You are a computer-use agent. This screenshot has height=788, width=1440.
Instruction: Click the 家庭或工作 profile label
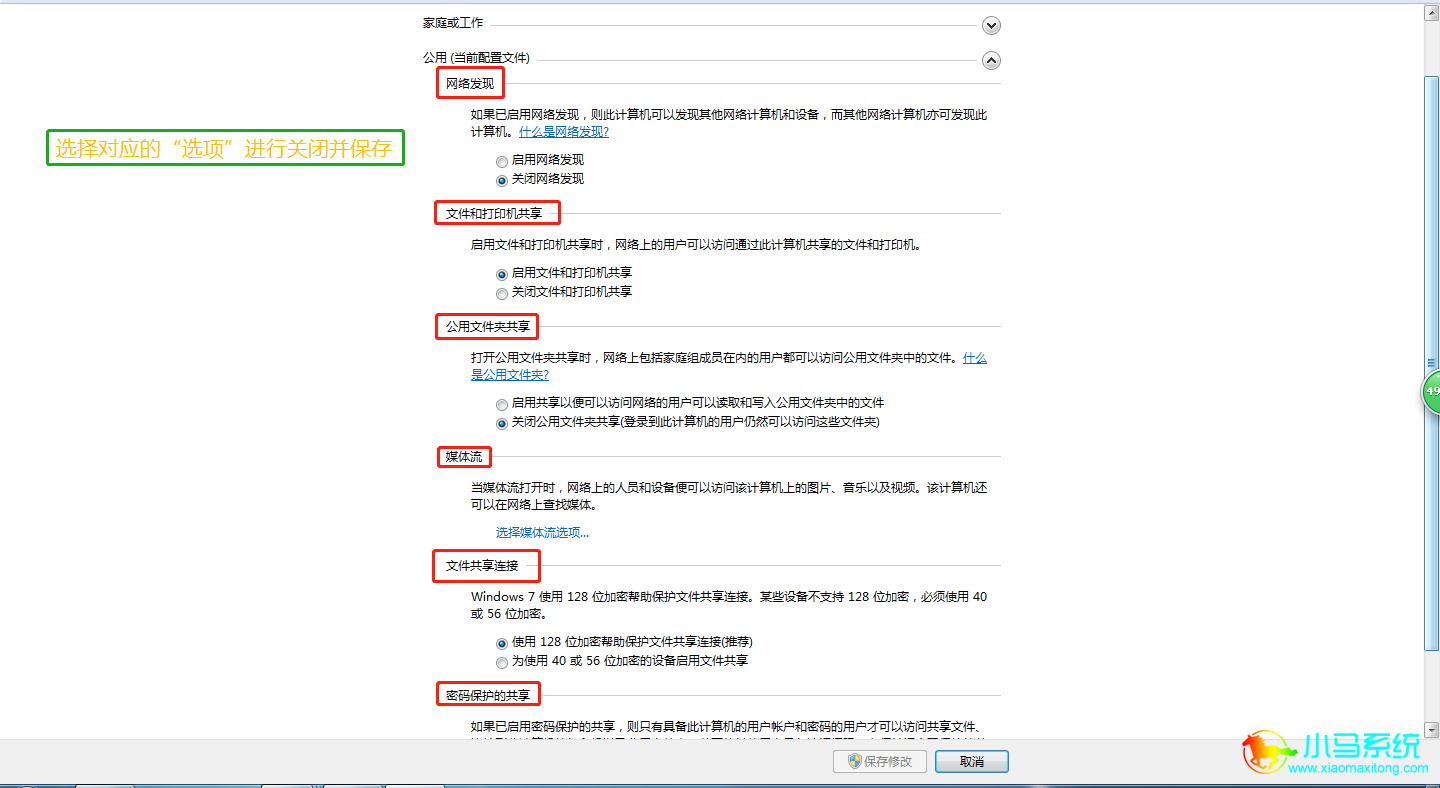click(x=453, y=22)
